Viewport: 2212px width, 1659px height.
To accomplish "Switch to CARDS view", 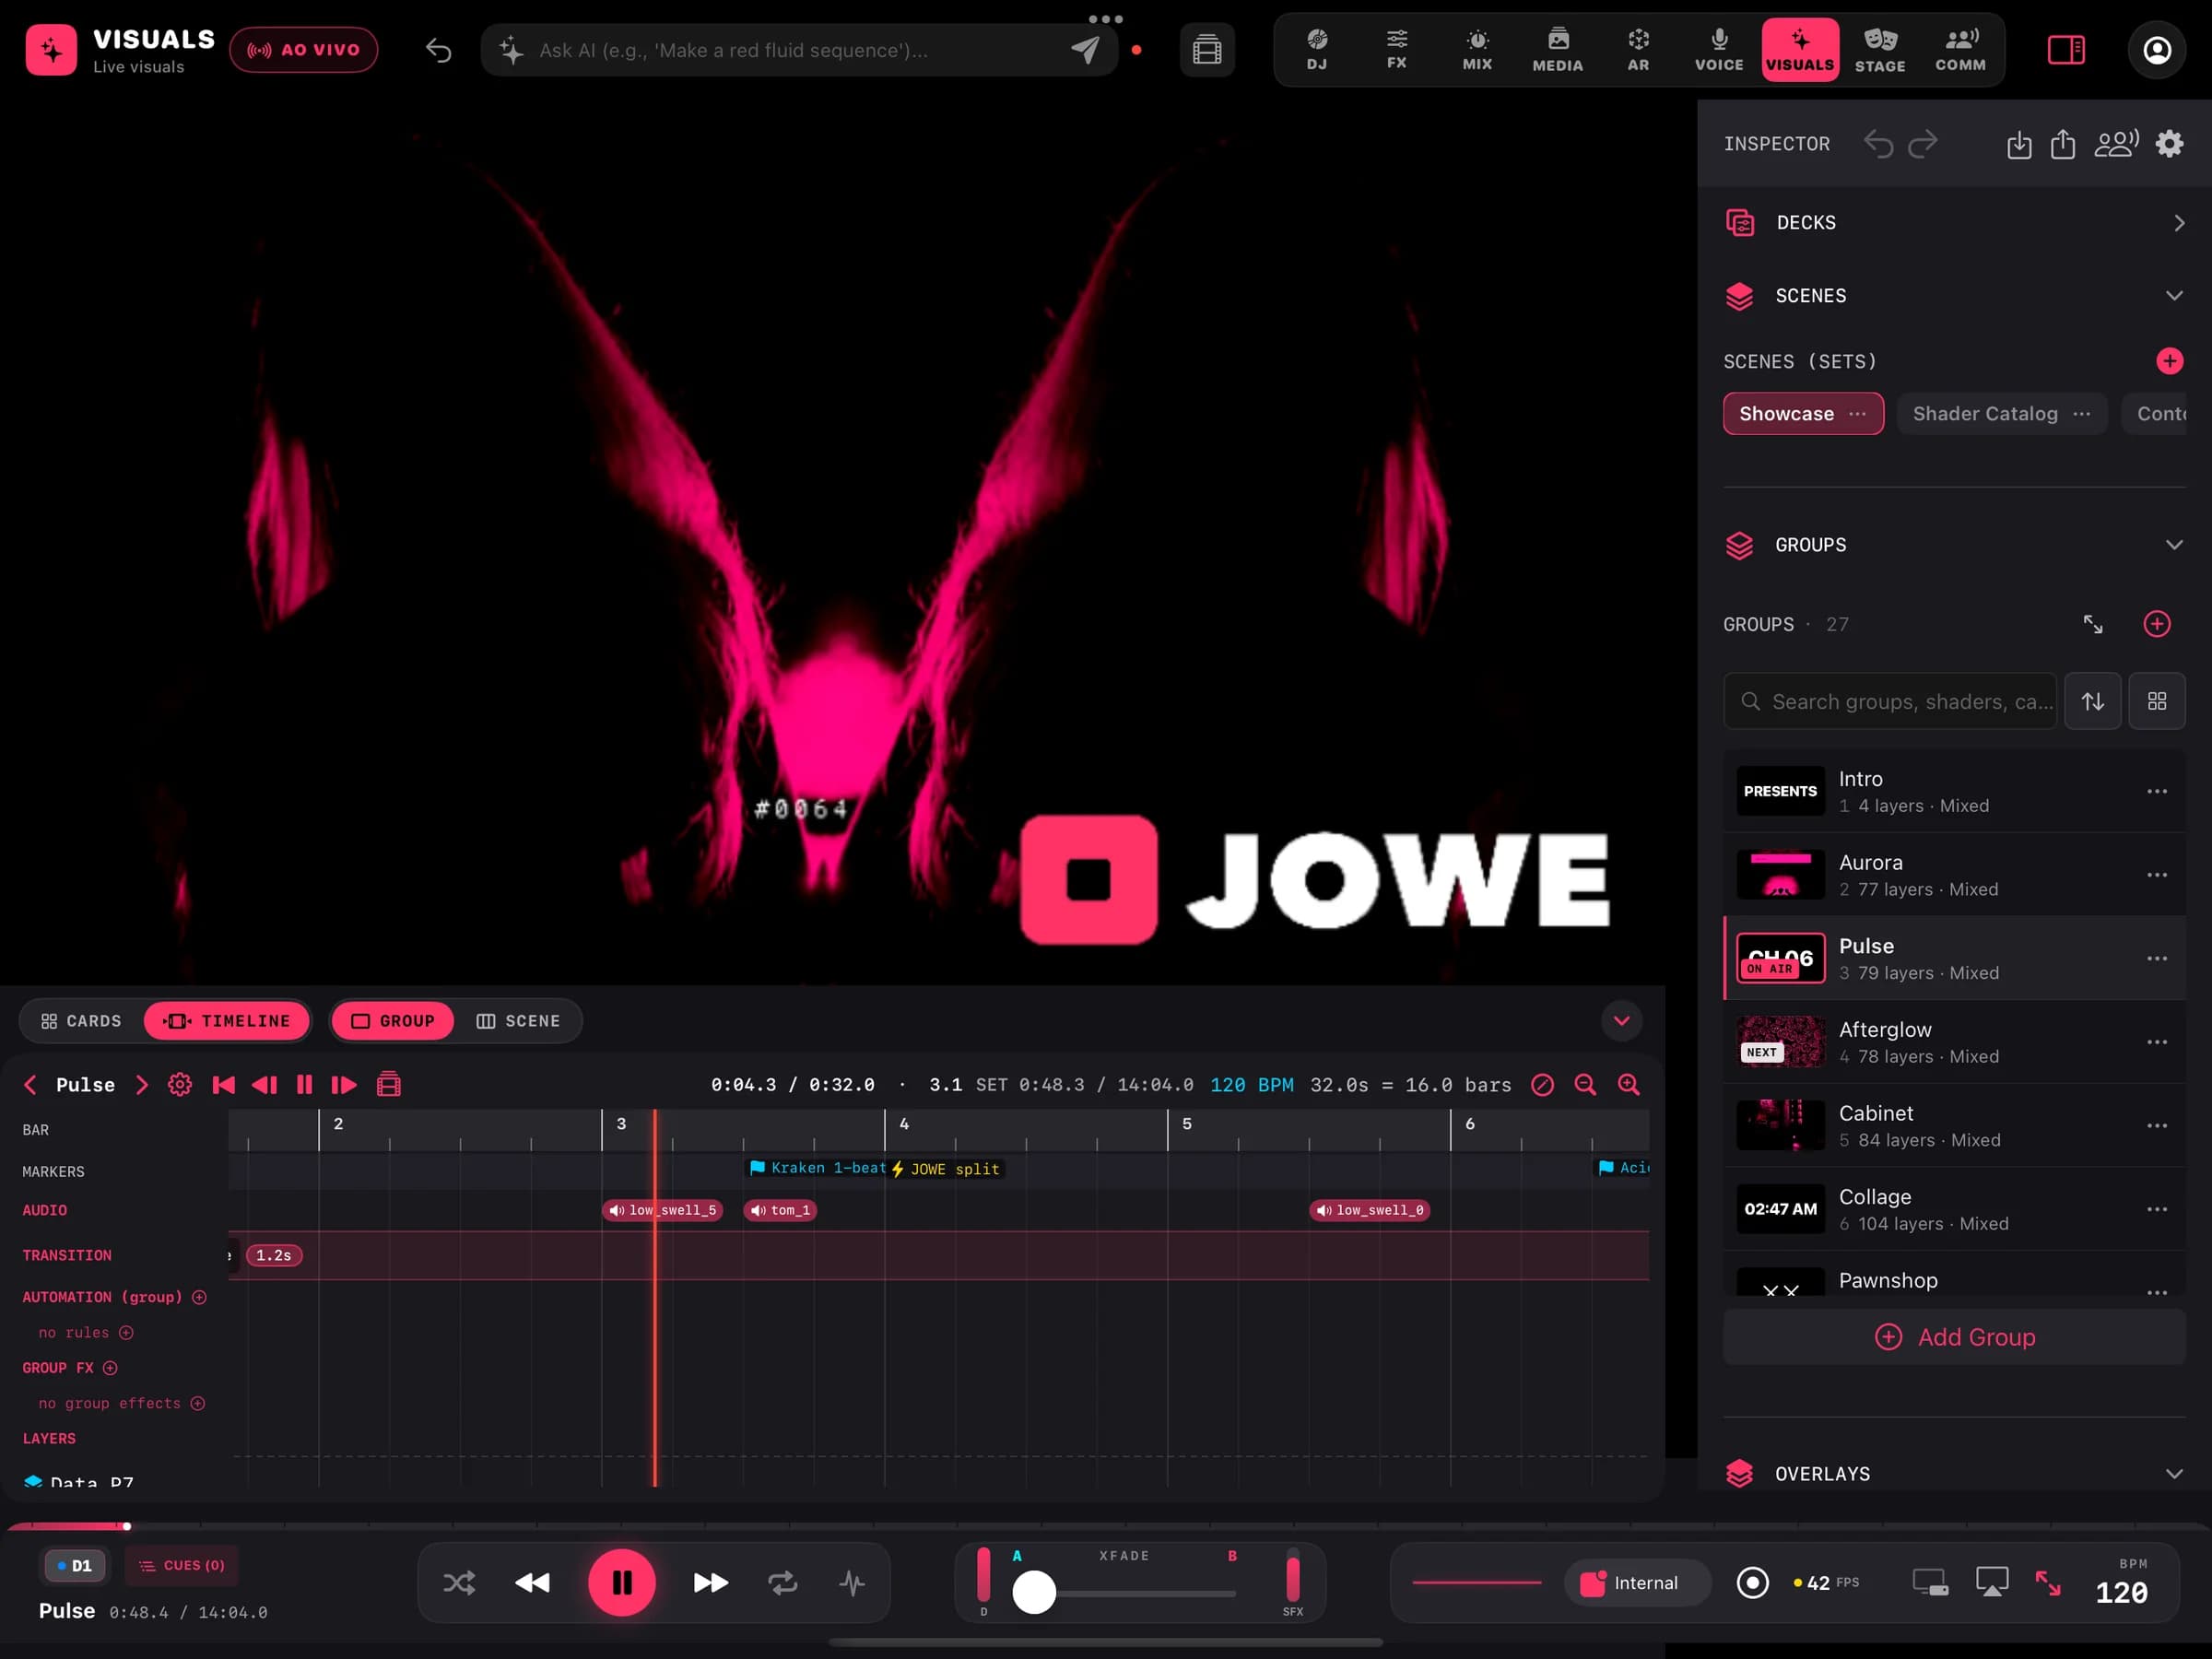I will [x=81, y=1020].
